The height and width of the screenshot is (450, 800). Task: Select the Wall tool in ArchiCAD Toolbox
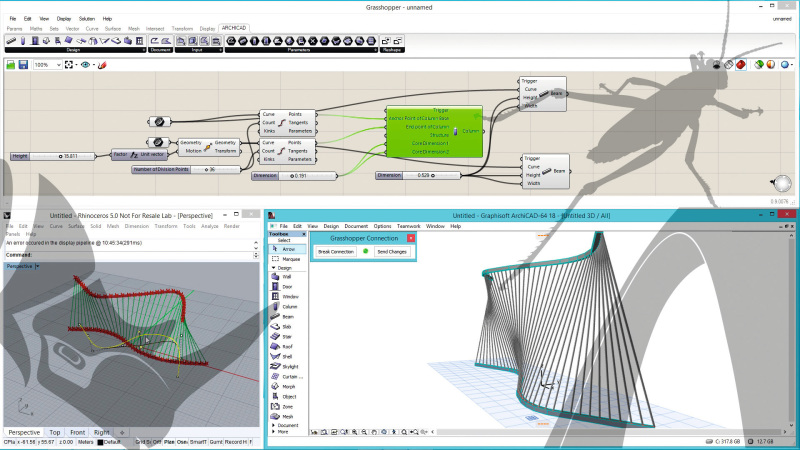pyautogui.click(x=287, y=277)
